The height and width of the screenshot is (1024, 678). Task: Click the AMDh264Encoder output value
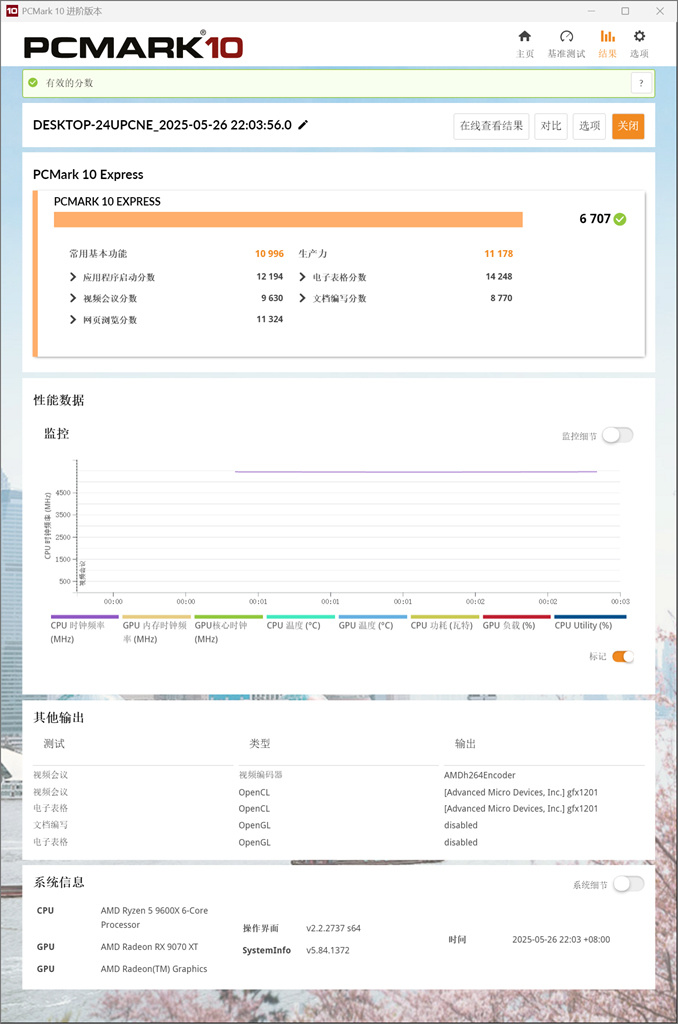click(479, 775)
